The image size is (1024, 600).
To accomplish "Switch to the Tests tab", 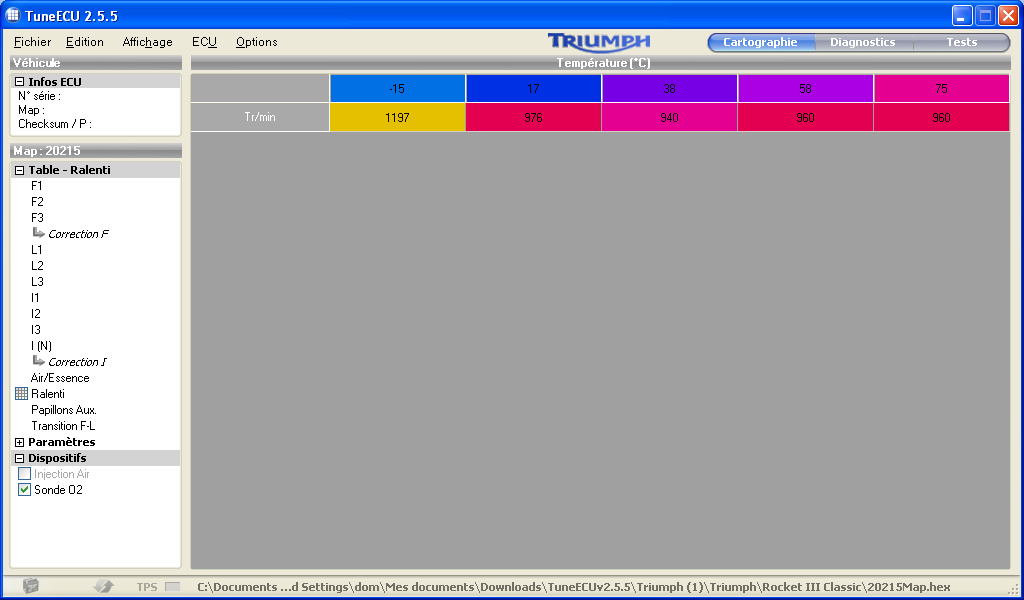I will coord(961,42).
